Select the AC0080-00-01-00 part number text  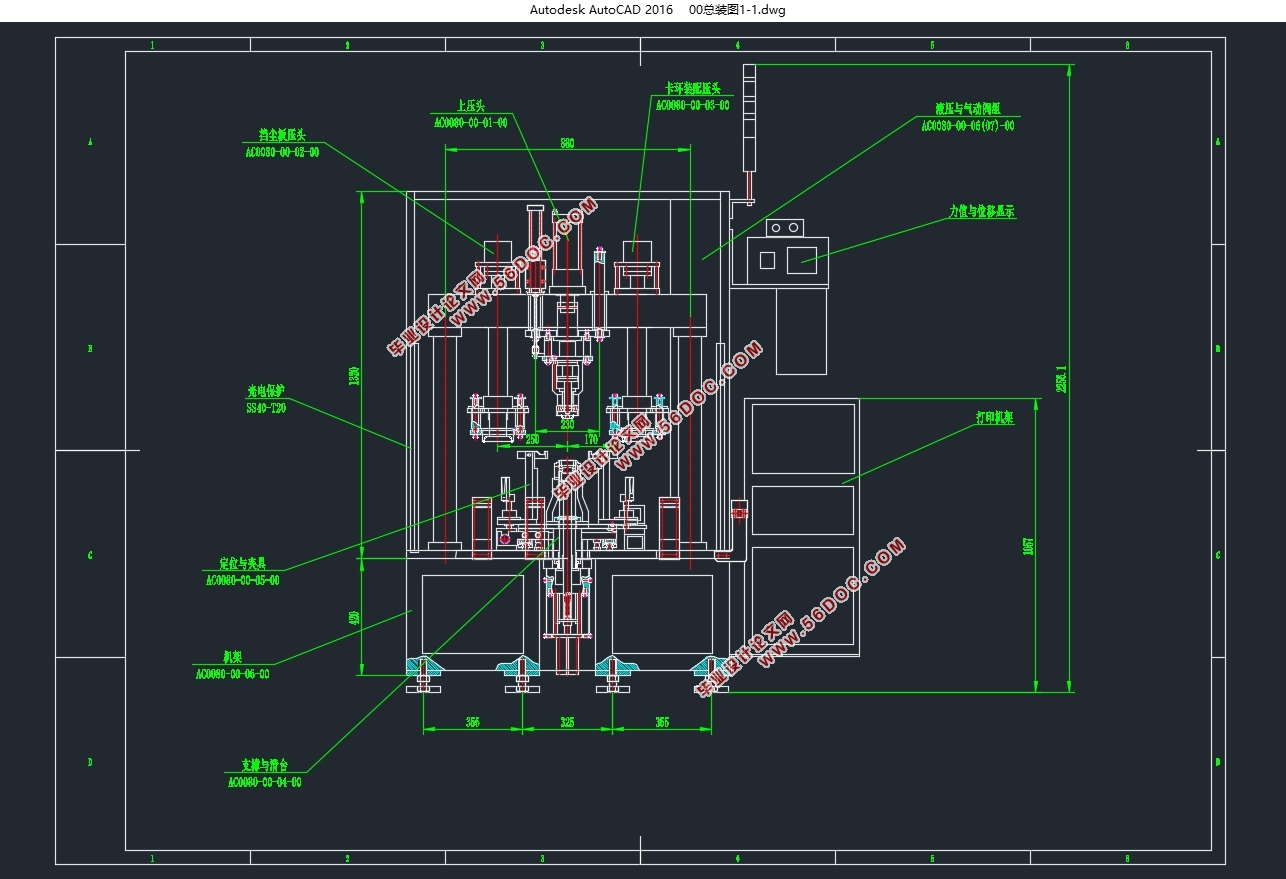pos(470,122)
